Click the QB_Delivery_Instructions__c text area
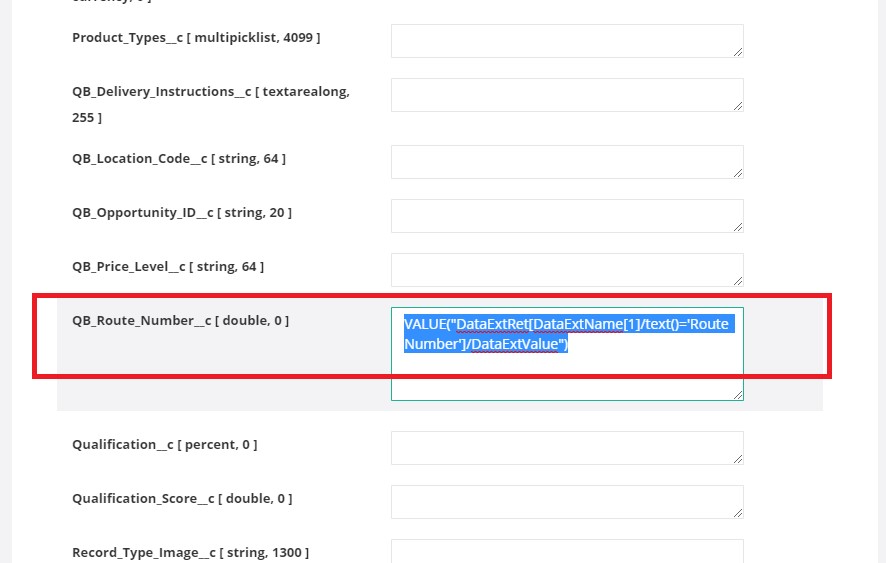 566,95
